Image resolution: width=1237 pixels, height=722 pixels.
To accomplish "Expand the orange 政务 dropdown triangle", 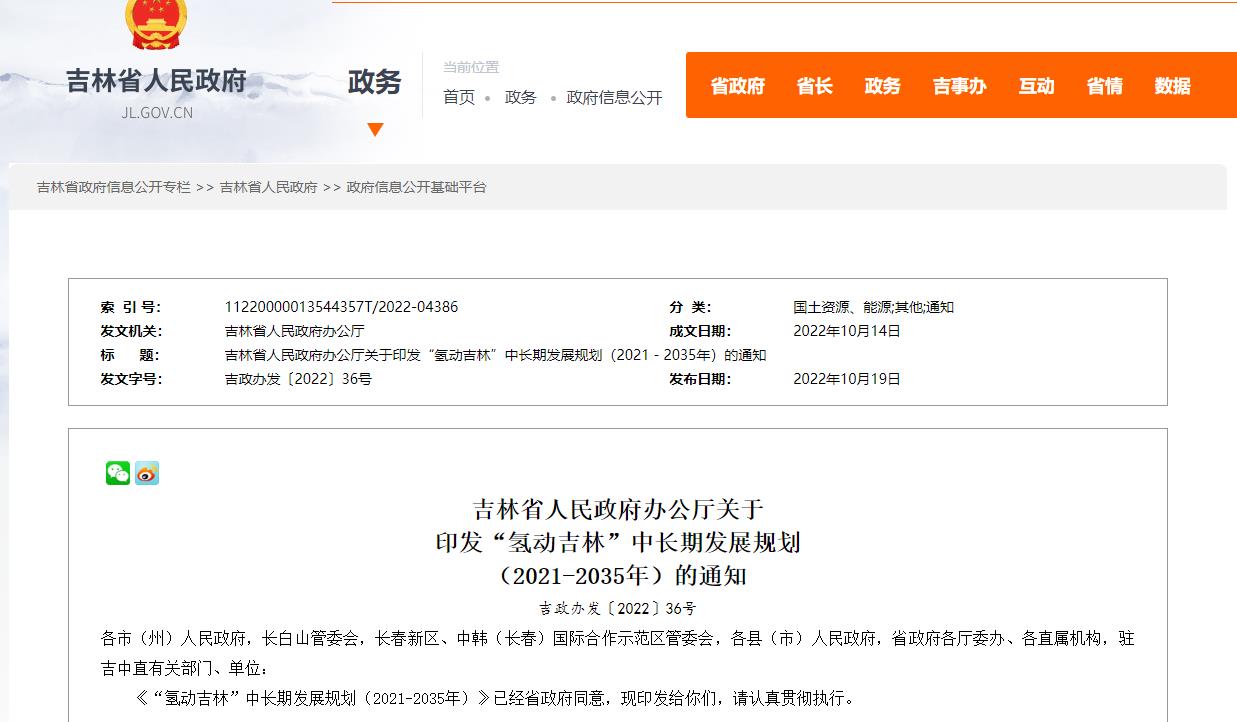I will click(x=376, y=128).
